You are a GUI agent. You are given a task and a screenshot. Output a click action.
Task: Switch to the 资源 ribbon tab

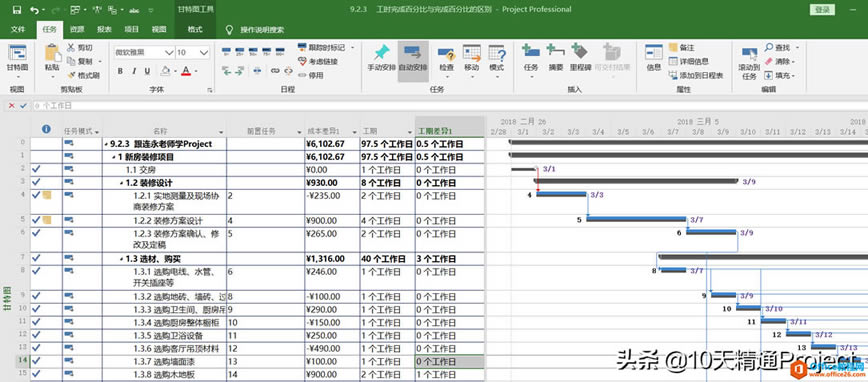pyautogui.click(x=77, y=29)
